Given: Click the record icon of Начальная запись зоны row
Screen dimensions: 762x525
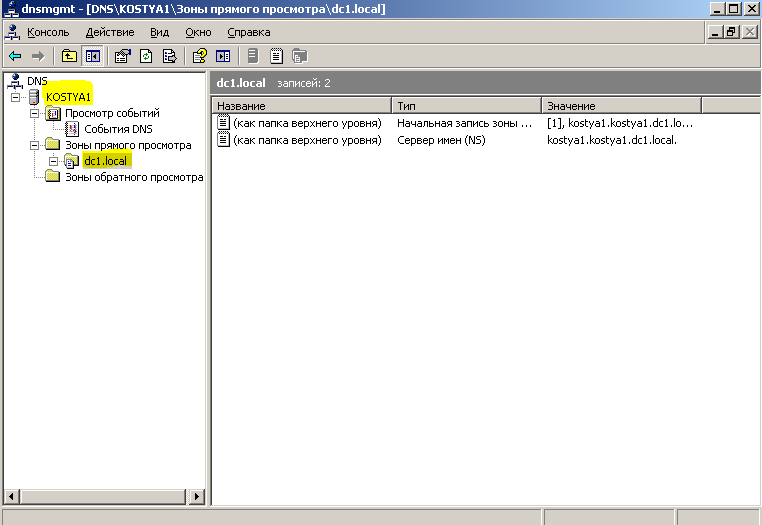Looking at the screenshot, I should (x=223, y=122).
